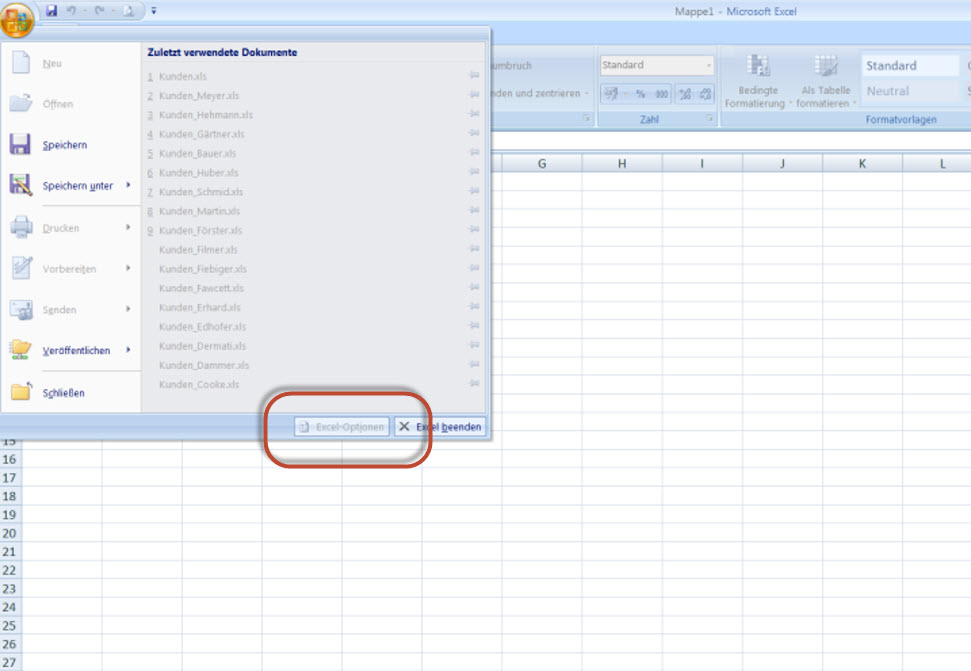Select the column H header
This screenshot has height=671, width=971.
pyautogui.click(x=621, y=163)
